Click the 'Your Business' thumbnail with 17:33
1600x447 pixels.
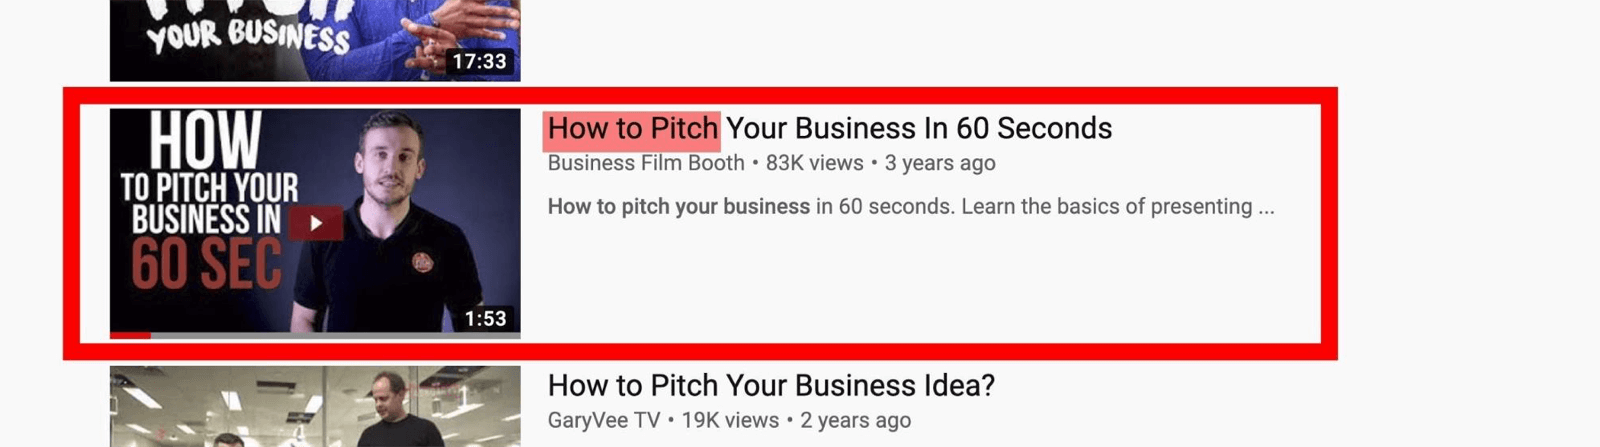[x=315, y=40]
